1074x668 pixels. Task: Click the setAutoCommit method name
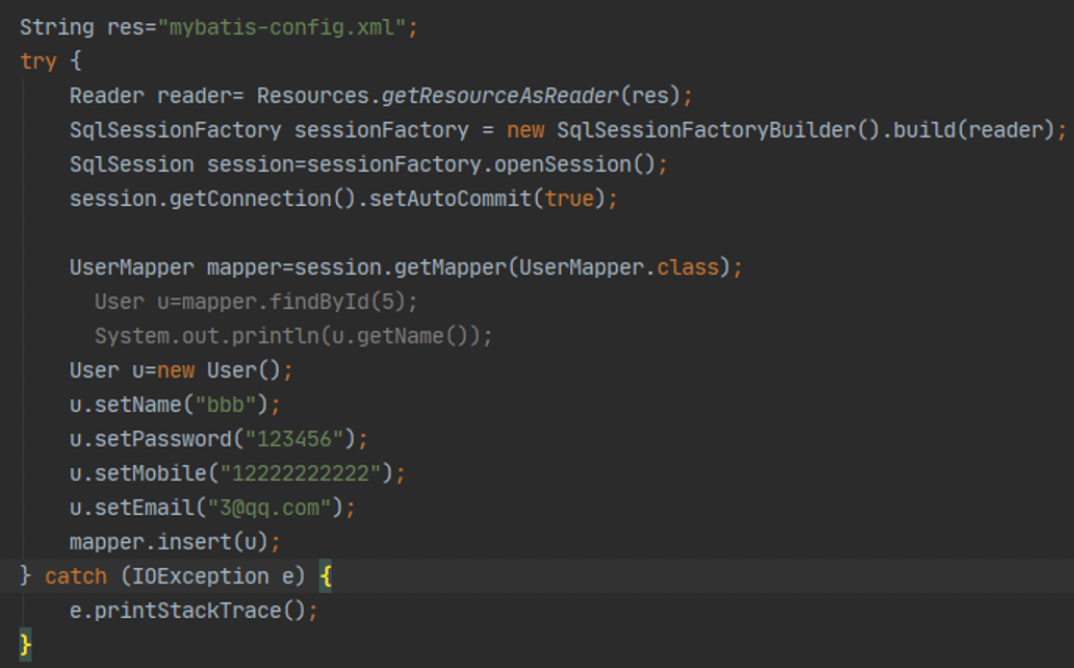tap(450, 199)
